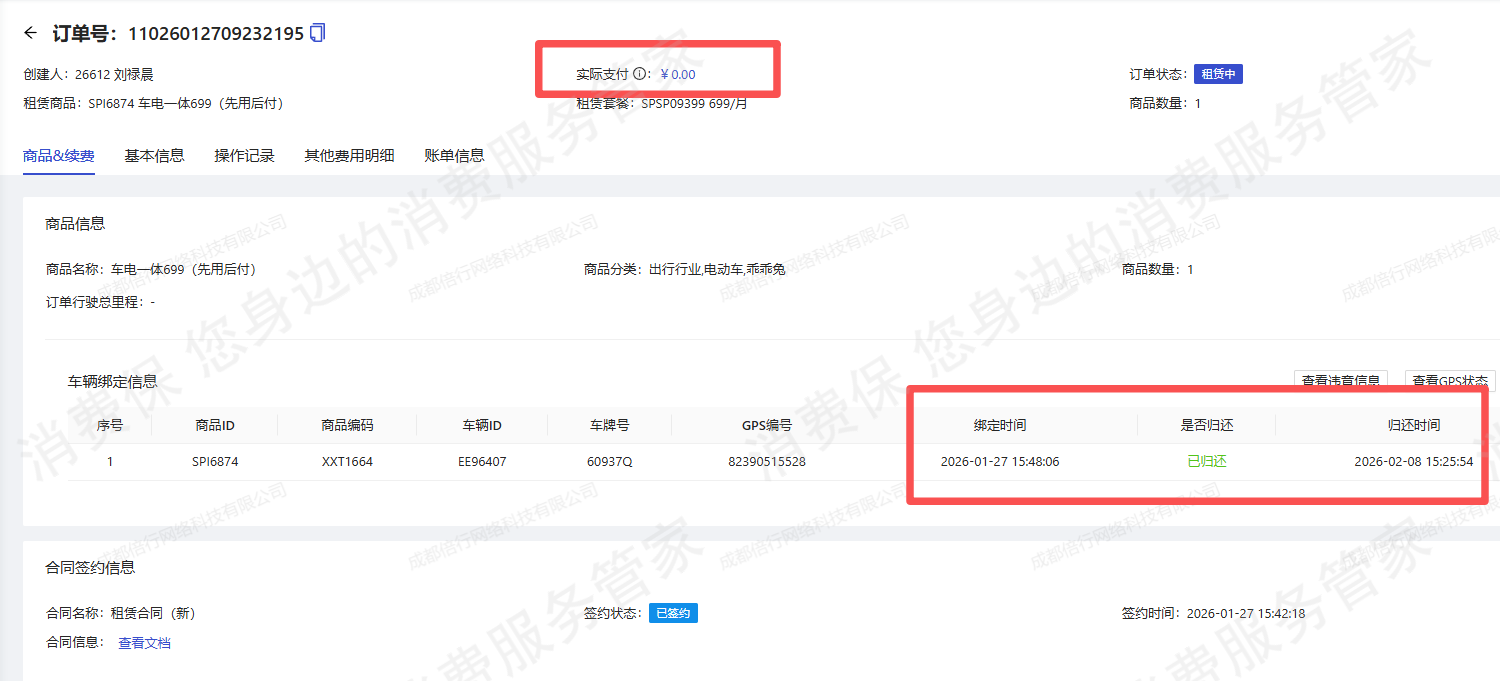Click the ¥ 0.00 actual payment amount
1500x681 pixels.
678,74
